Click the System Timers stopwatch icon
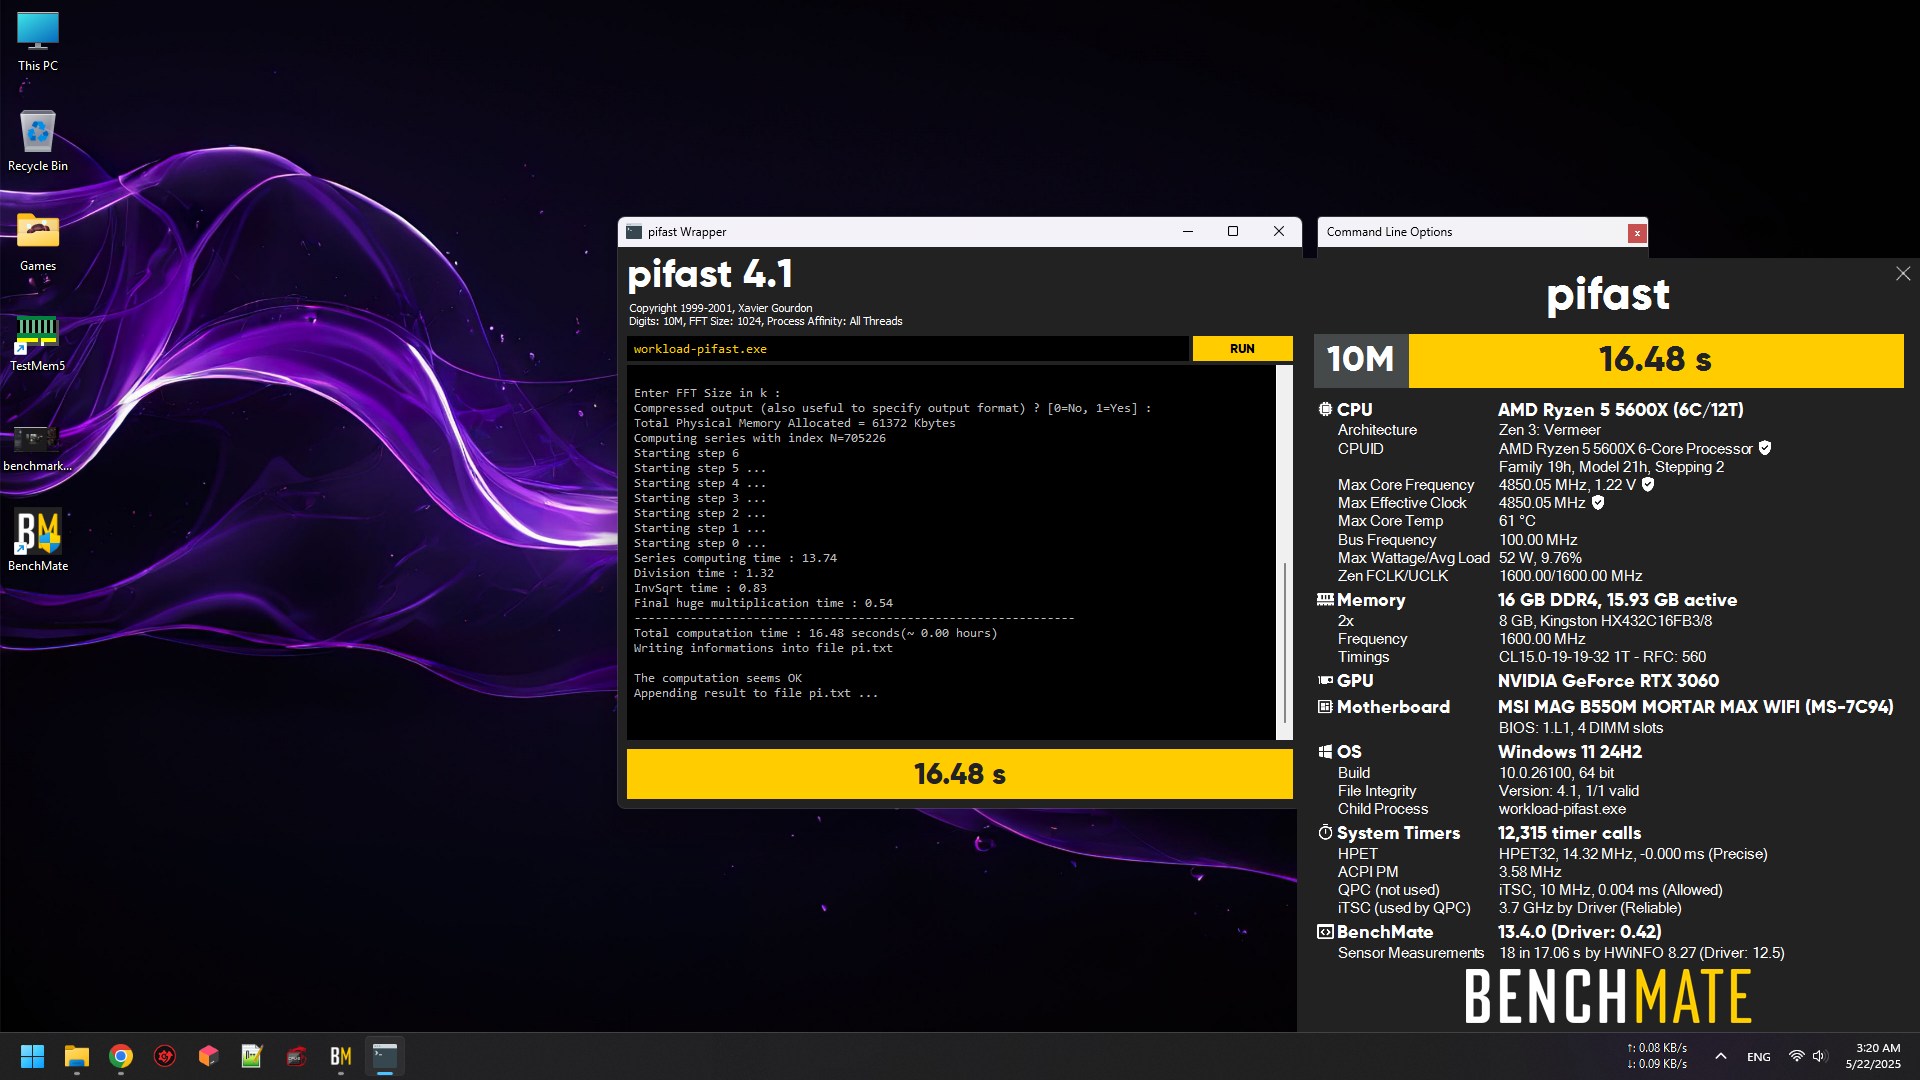Image resolution: width=1920 pixels, height=1080 pixels. tap(1325, 832)
